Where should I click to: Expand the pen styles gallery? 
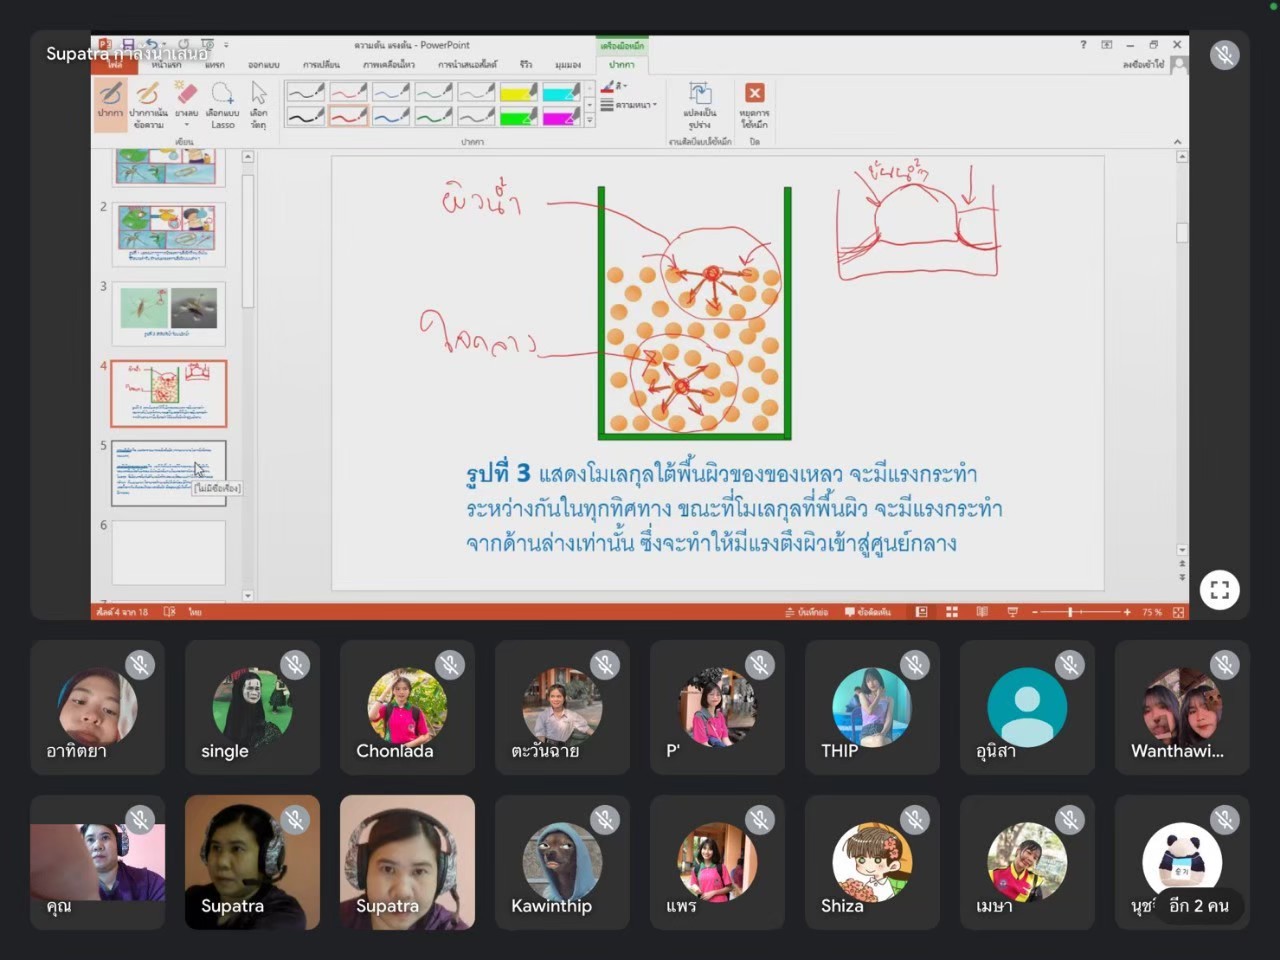[x=590, y=121]
